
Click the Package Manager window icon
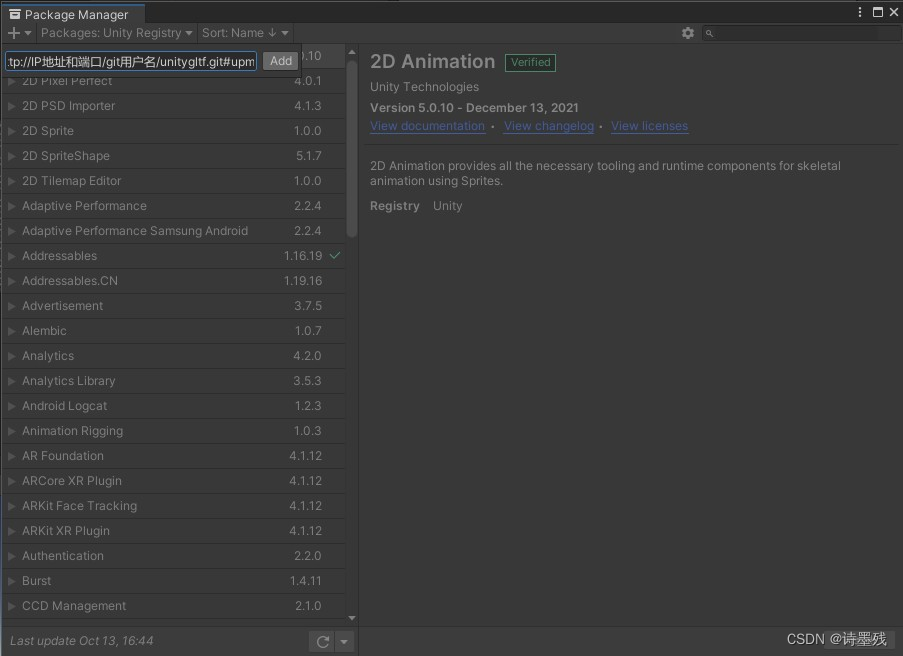click(14, 14)
